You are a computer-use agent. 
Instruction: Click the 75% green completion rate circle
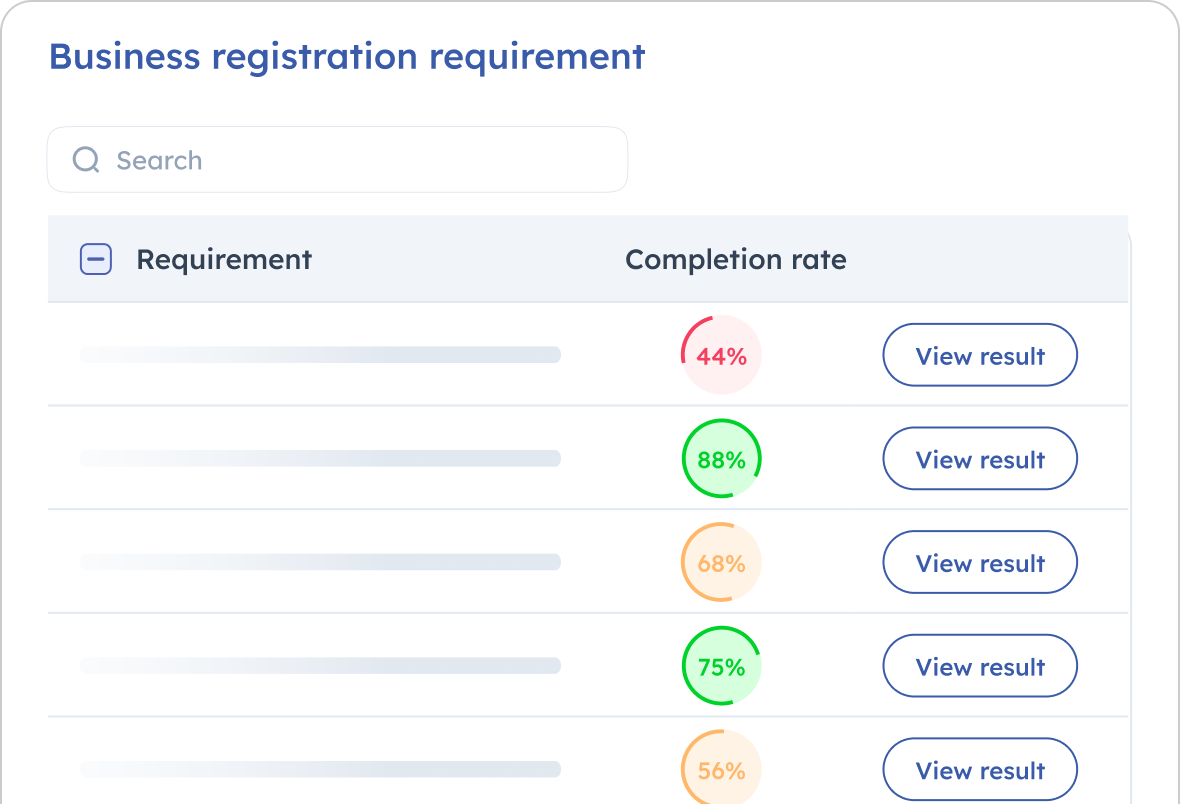pyautogui.click(x=720, y=665)
